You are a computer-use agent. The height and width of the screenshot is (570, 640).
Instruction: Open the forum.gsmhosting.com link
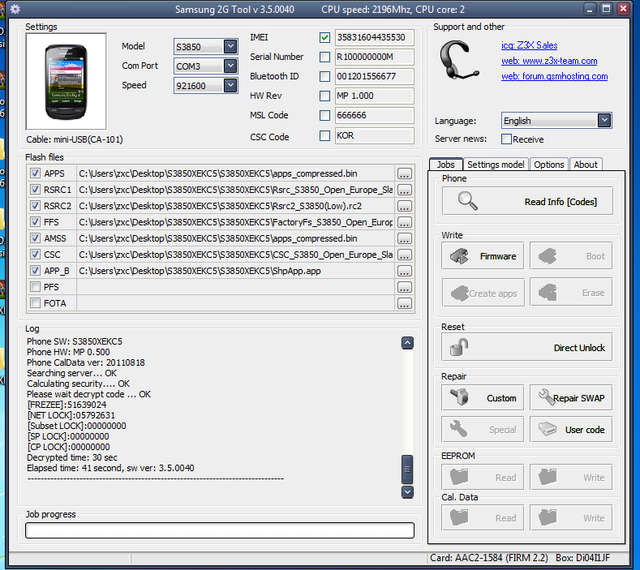[554, 76]
